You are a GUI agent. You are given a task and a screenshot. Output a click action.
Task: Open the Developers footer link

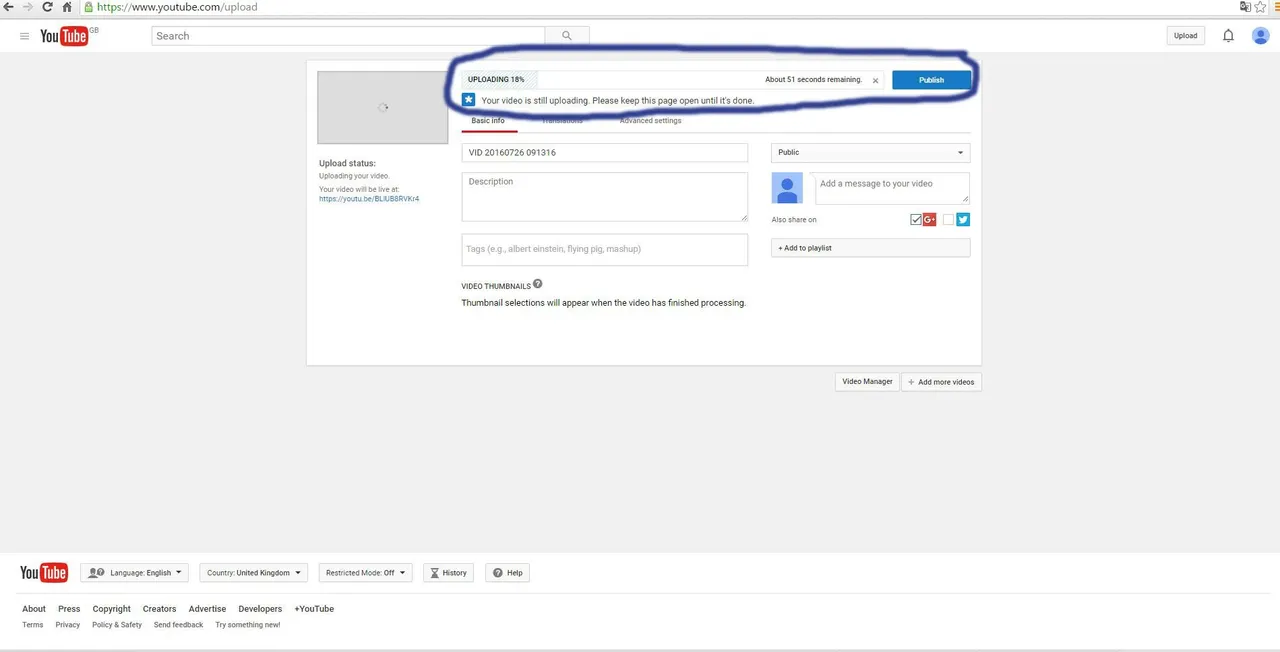pos(260,609)
